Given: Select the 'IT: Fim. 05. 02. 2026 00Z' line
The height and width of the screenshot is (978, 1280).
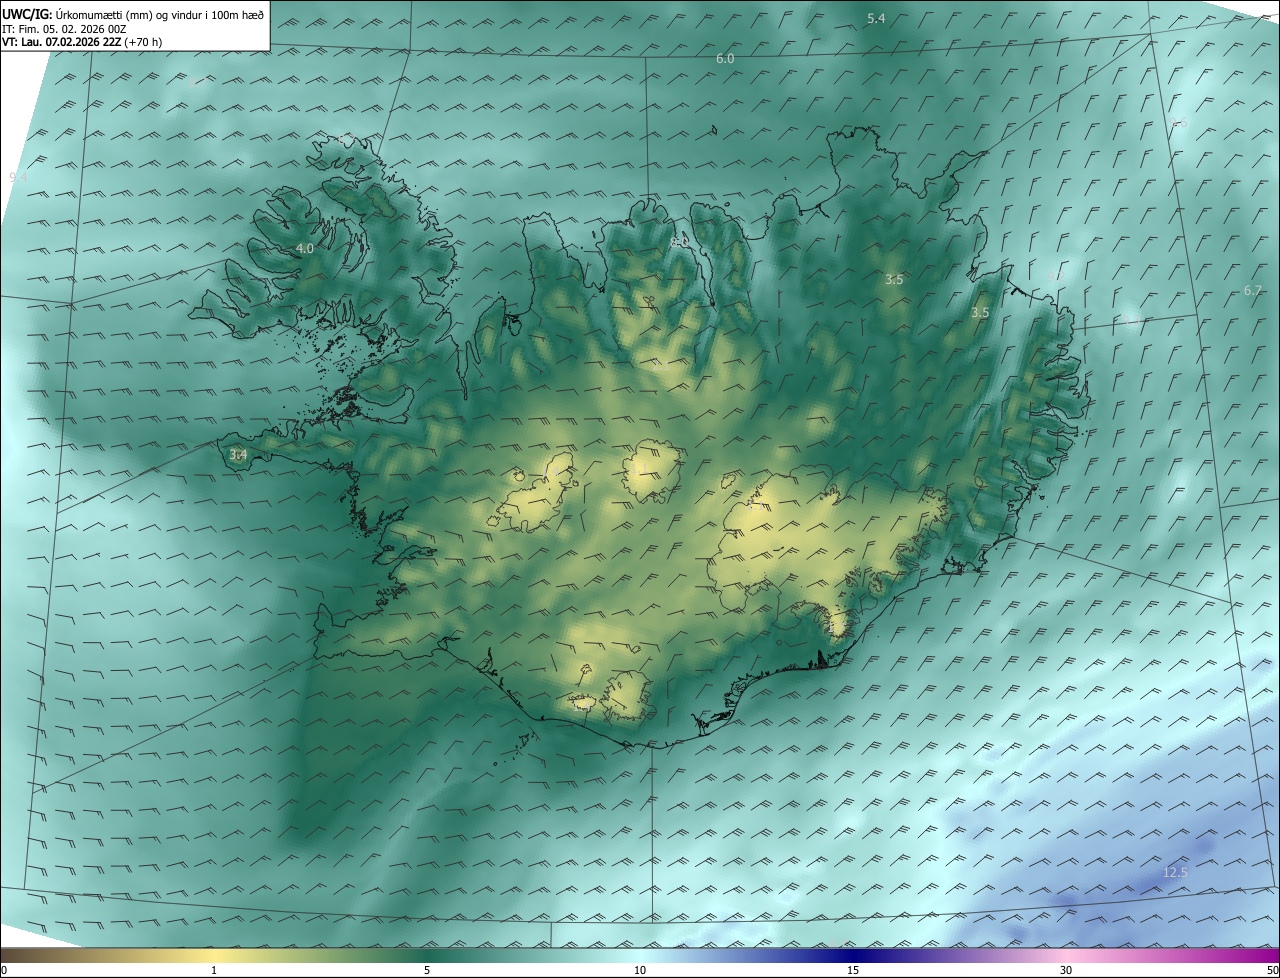Looking at the screenshot, I should (x=64, y=29).
